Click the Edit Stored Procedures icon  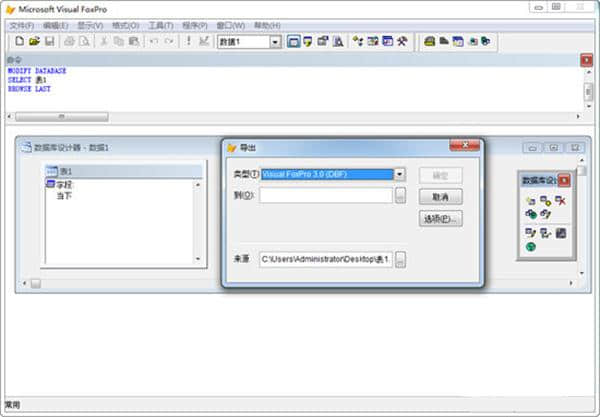coord(561,233)
